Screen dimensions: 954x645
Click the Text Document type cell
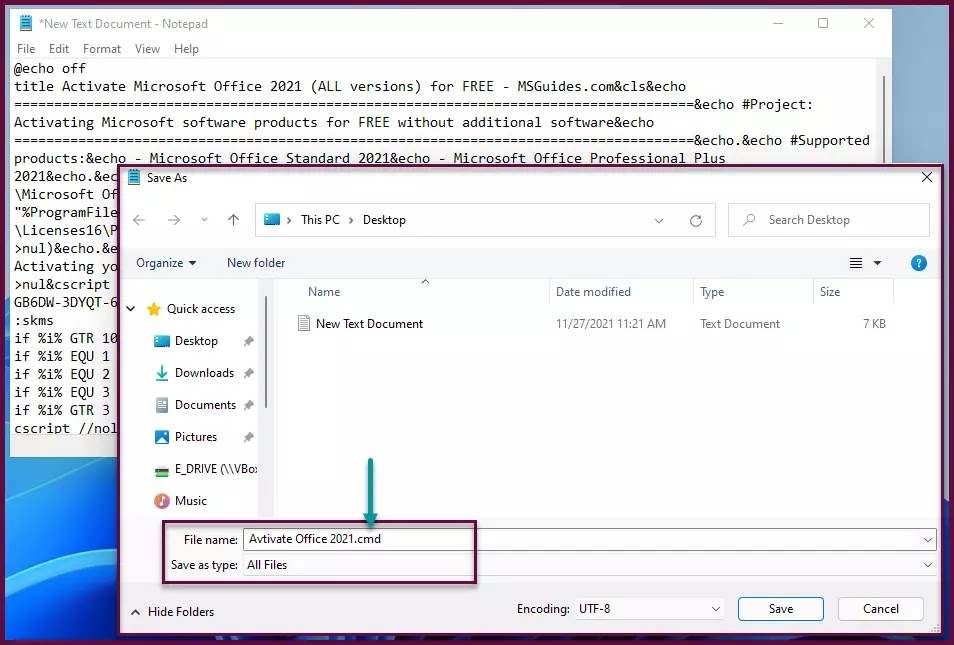pos(740,324)
